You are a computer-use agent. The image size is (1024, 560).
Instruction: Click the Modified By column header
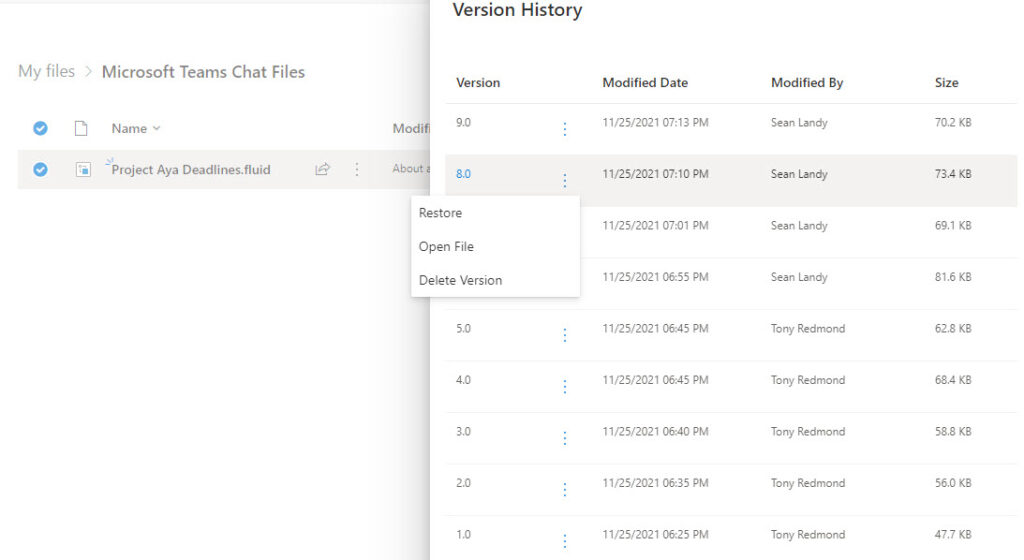click(807, 83)
